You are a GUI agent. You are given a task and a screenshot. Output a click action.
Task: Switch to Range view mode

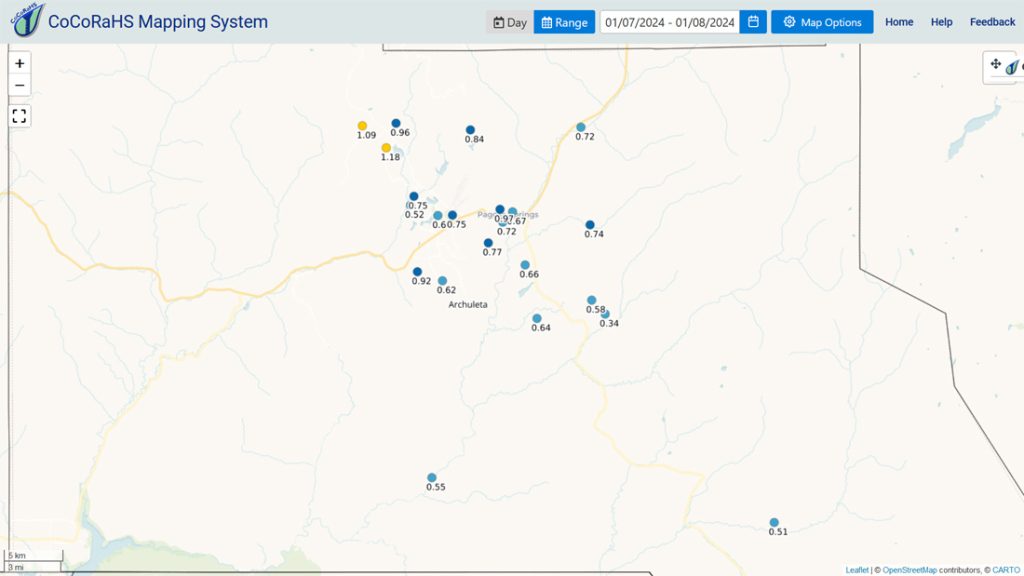564,22
